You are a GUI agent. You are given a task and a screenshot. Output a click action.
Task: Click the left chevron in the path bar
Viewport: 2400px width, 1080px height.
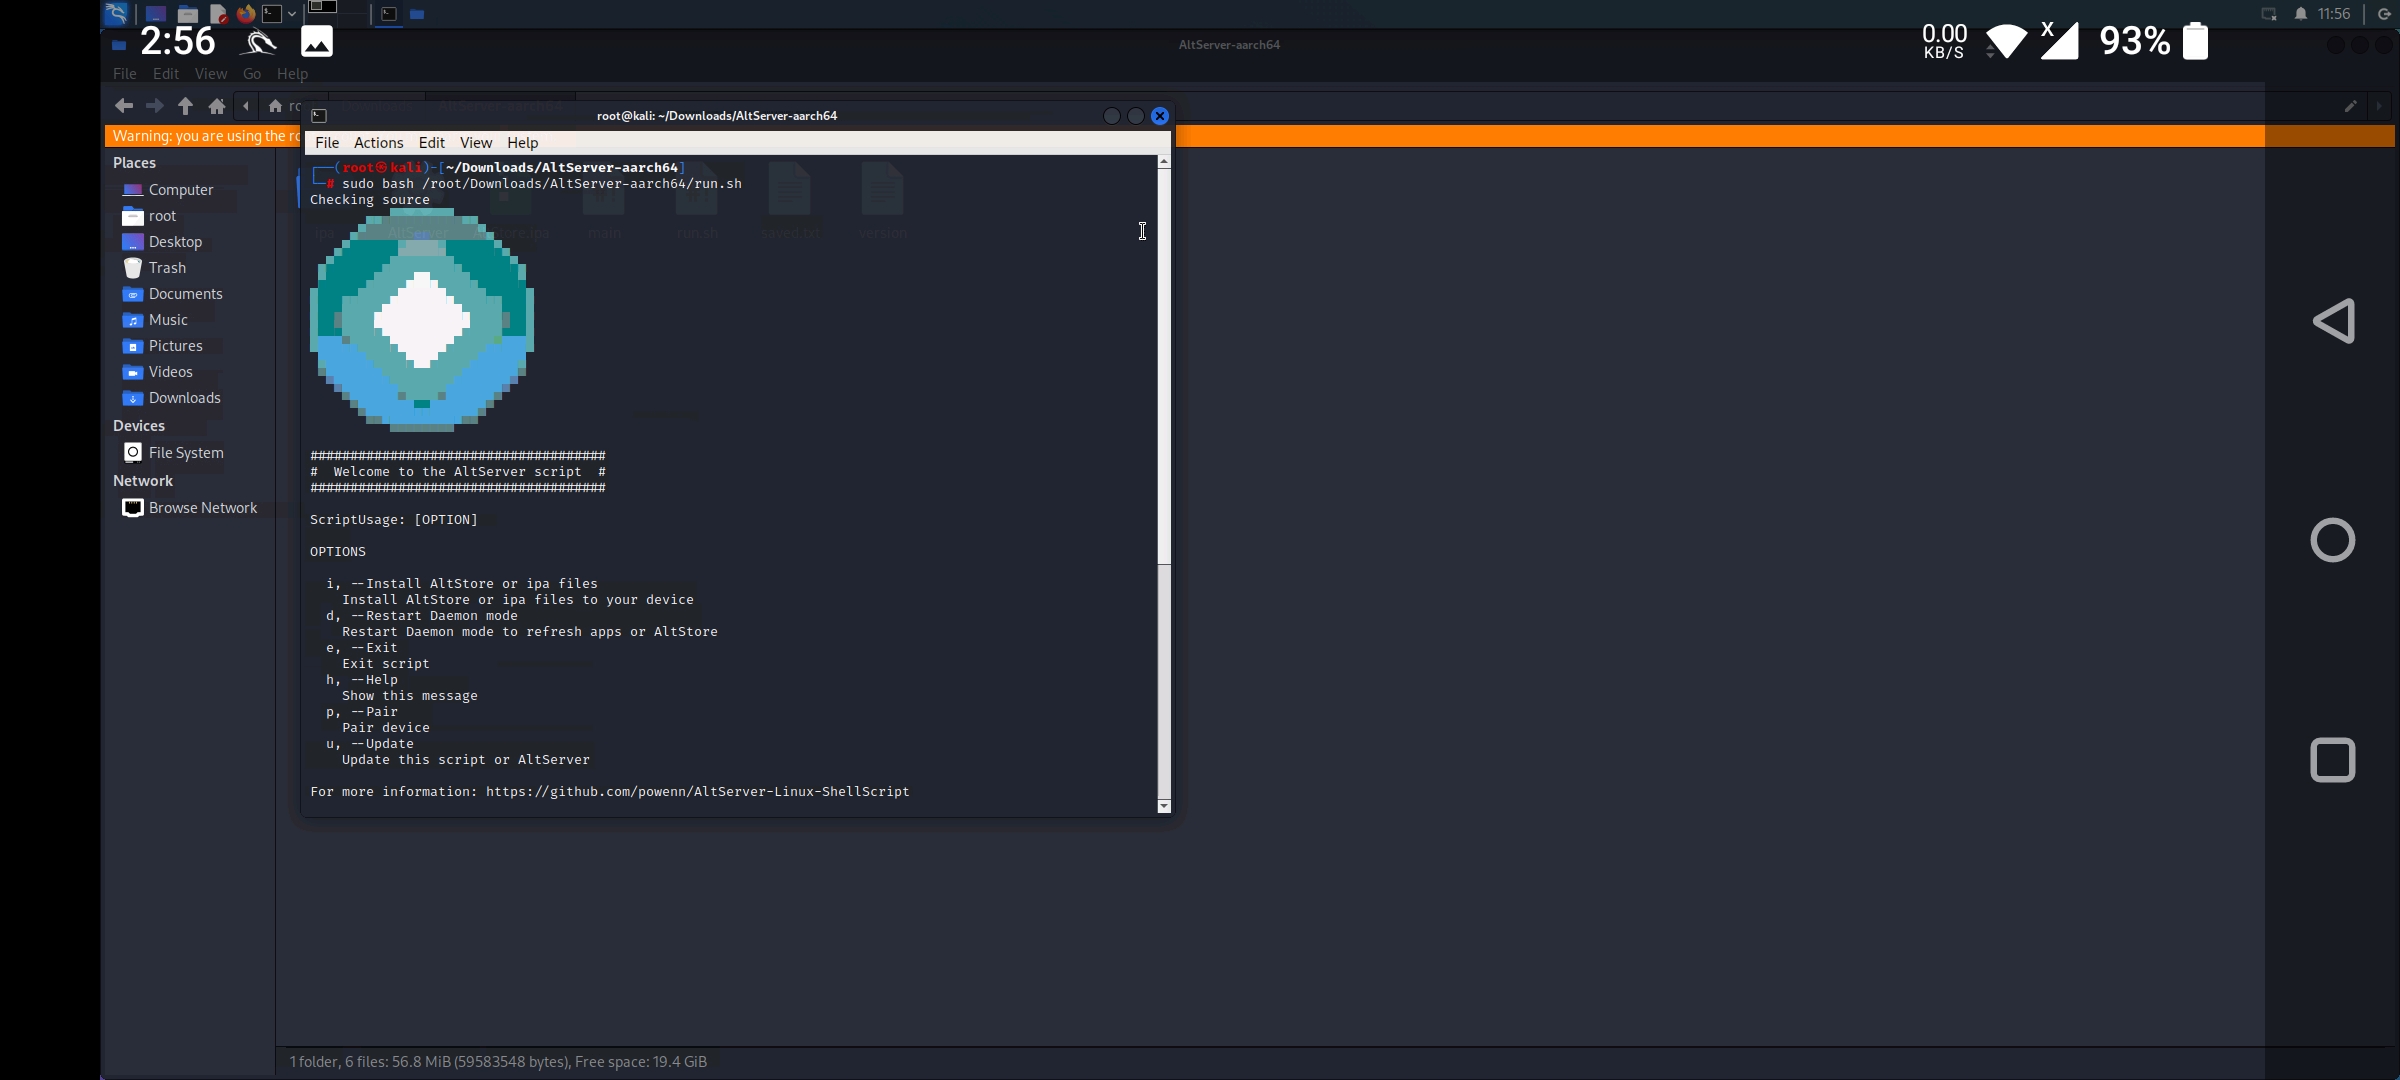(245, 105)
